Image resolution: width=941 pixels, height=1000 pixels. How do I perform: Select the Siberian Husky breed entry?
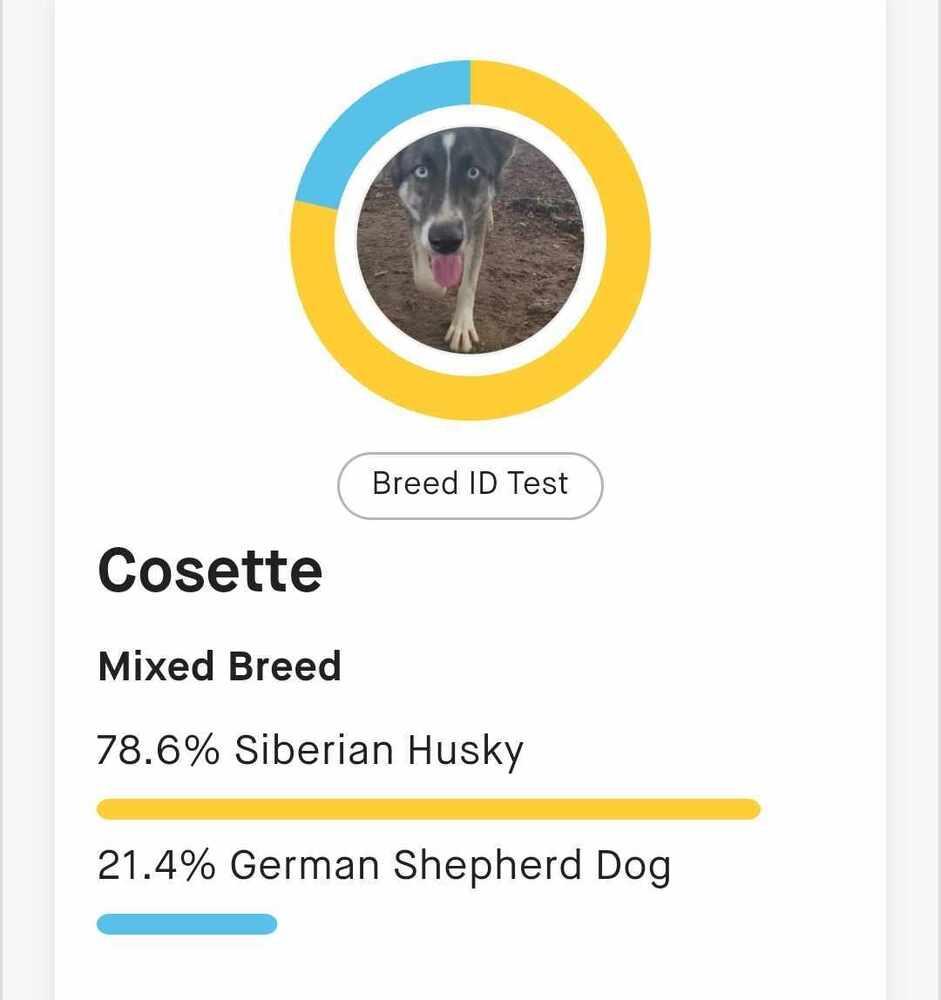tap(310, 750)
